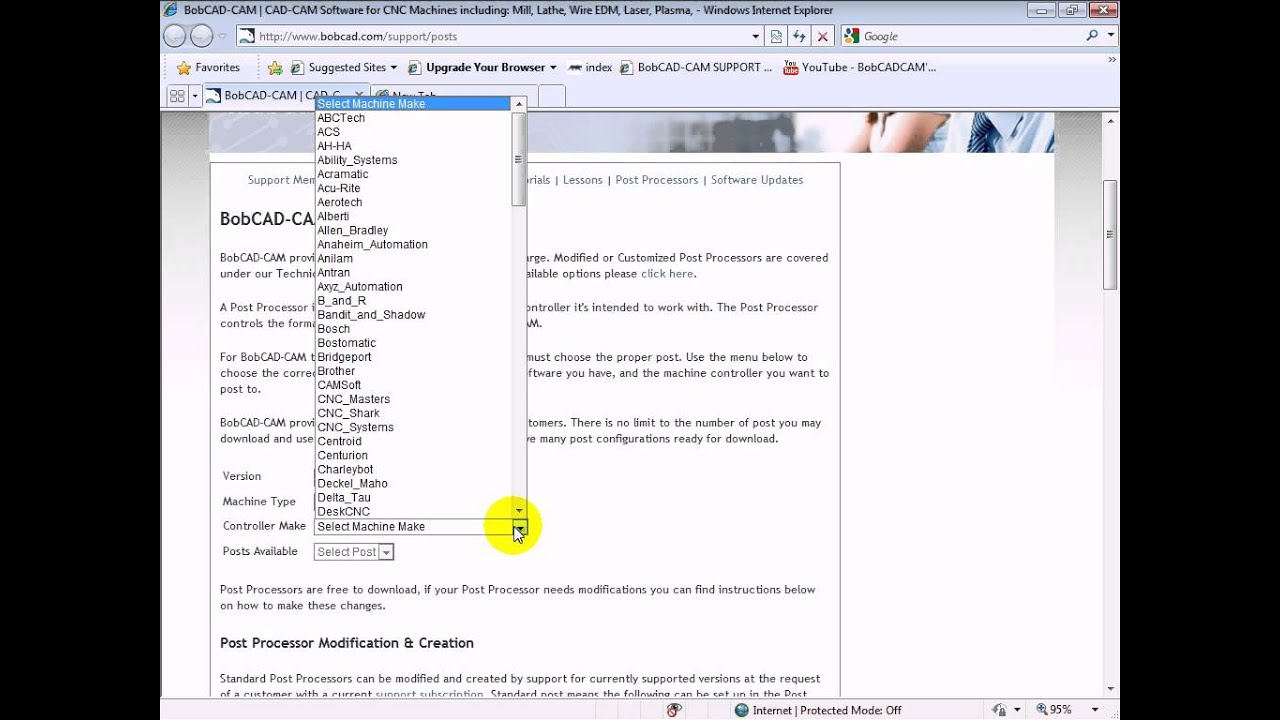Image resolution: width=1280 pixels, height=720 pixels.
Task: Click page scrollbar up arrow
Action: click(x=1110, y=120)
